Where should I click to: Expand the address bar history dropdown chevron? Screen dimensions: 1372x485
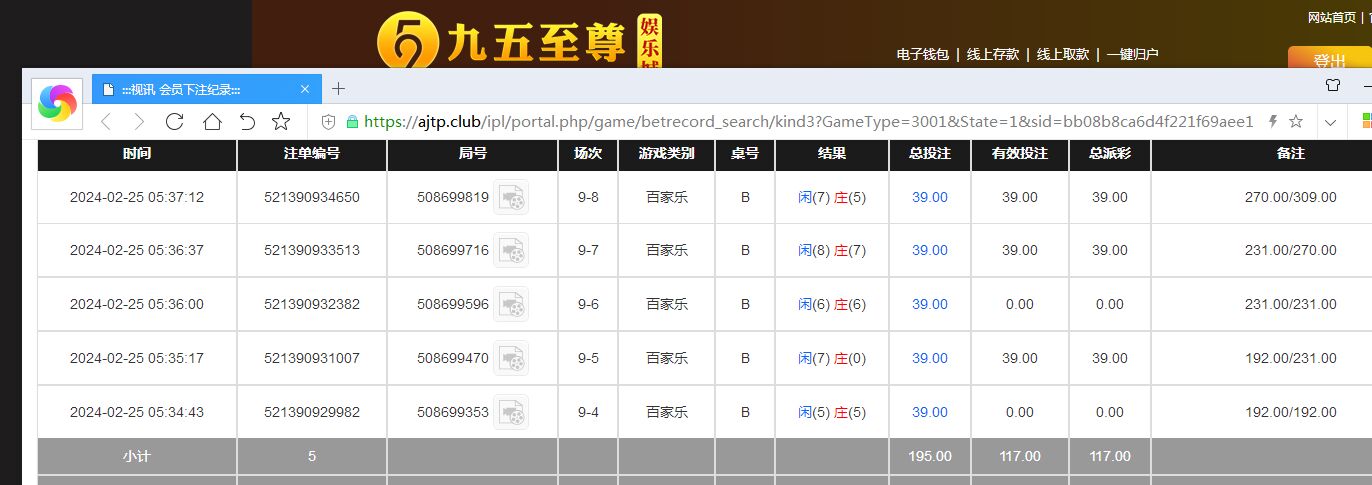(1330, 122)
